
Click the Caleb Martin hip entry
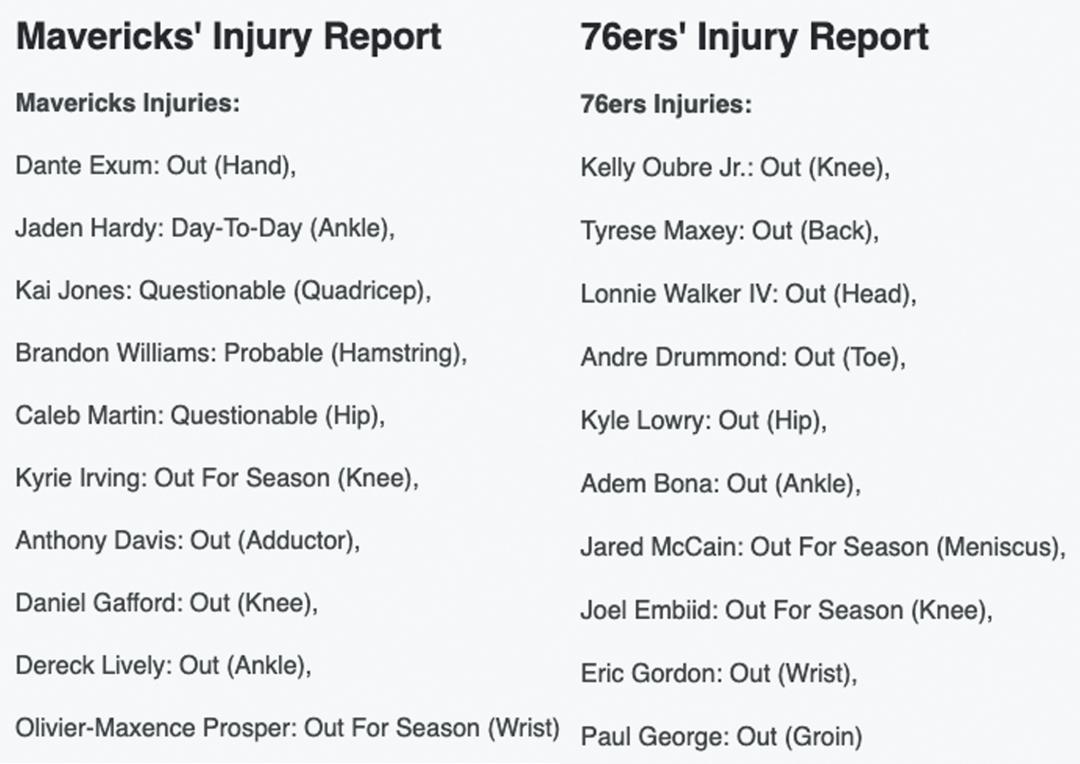click(x=200, y=416)
